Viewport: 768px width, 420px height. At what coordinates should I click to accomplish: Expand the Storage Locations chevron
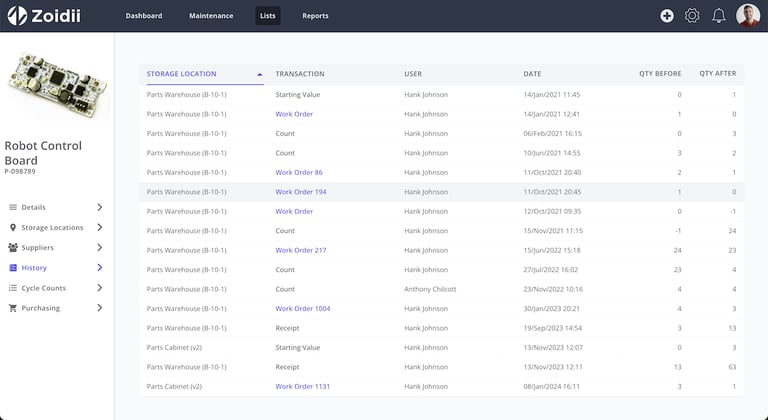pyautogui.click(x=99, y=227)
